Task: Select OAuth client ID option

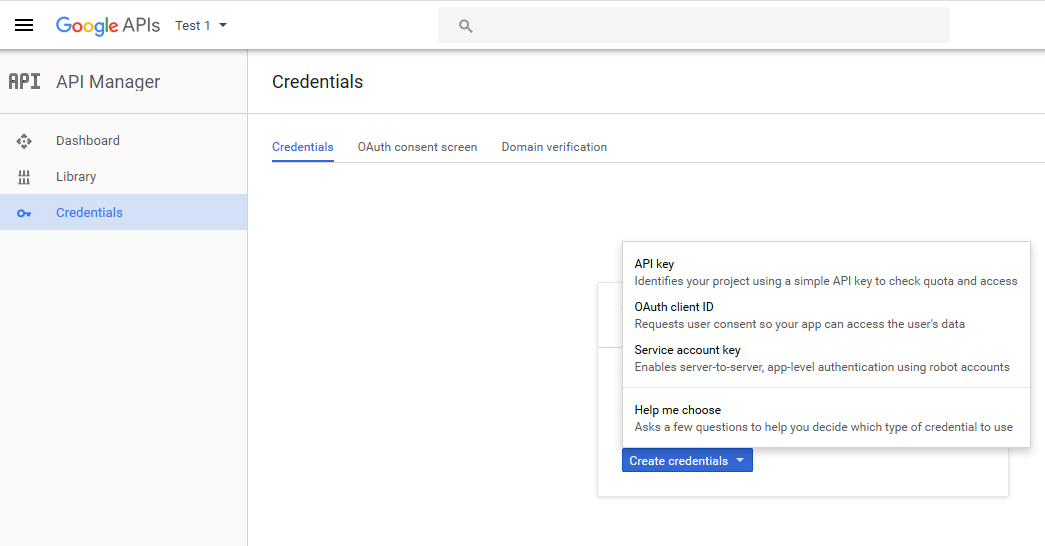Action: 826,315
